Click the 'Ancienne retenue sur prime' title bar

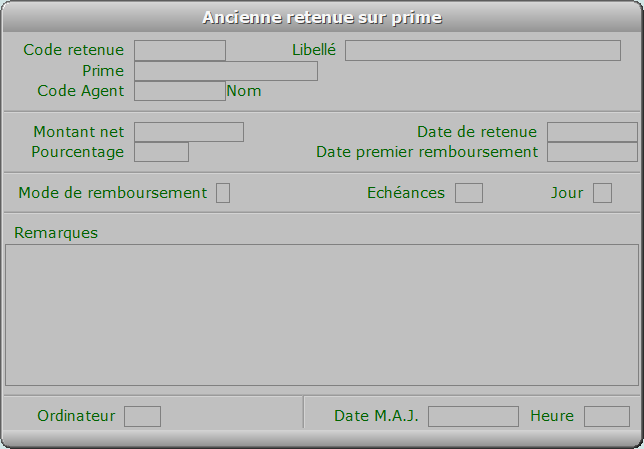coord(322,17)
